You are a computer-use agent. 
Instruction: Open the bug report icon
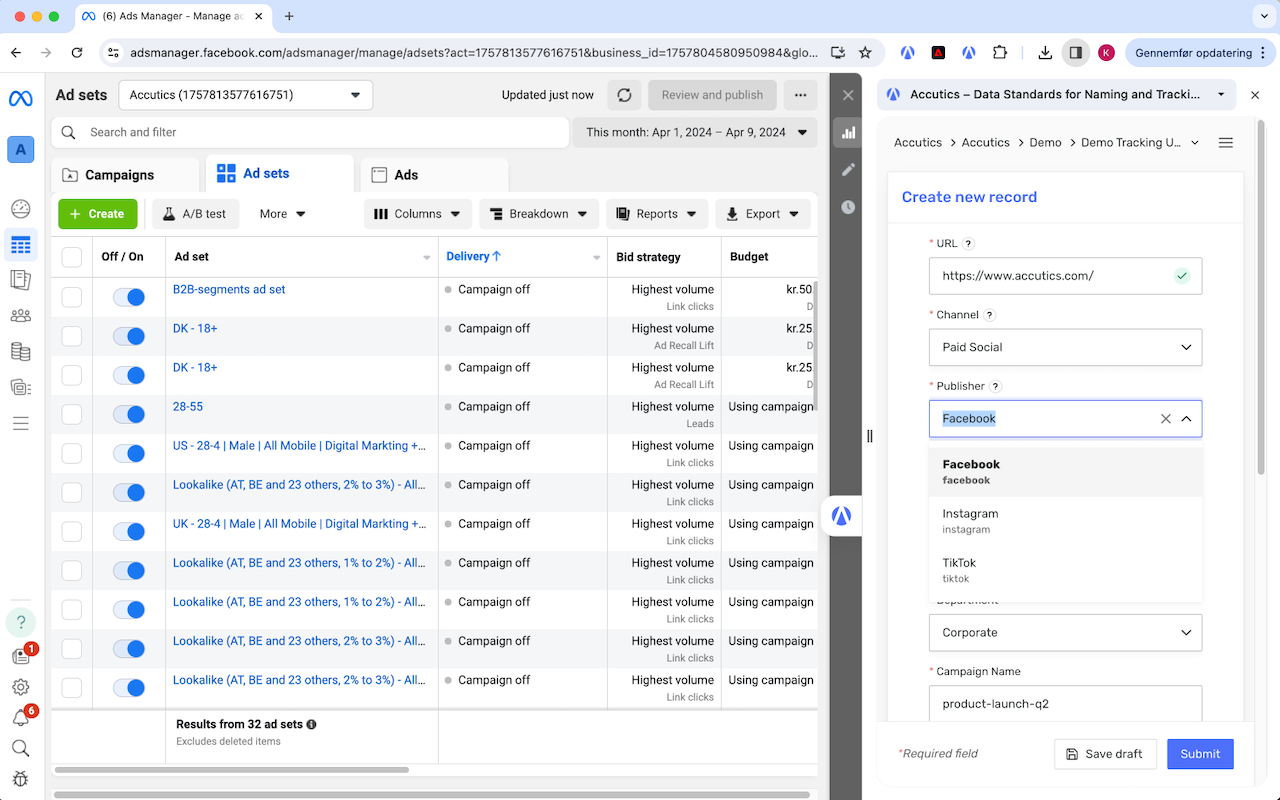[21, 779]
